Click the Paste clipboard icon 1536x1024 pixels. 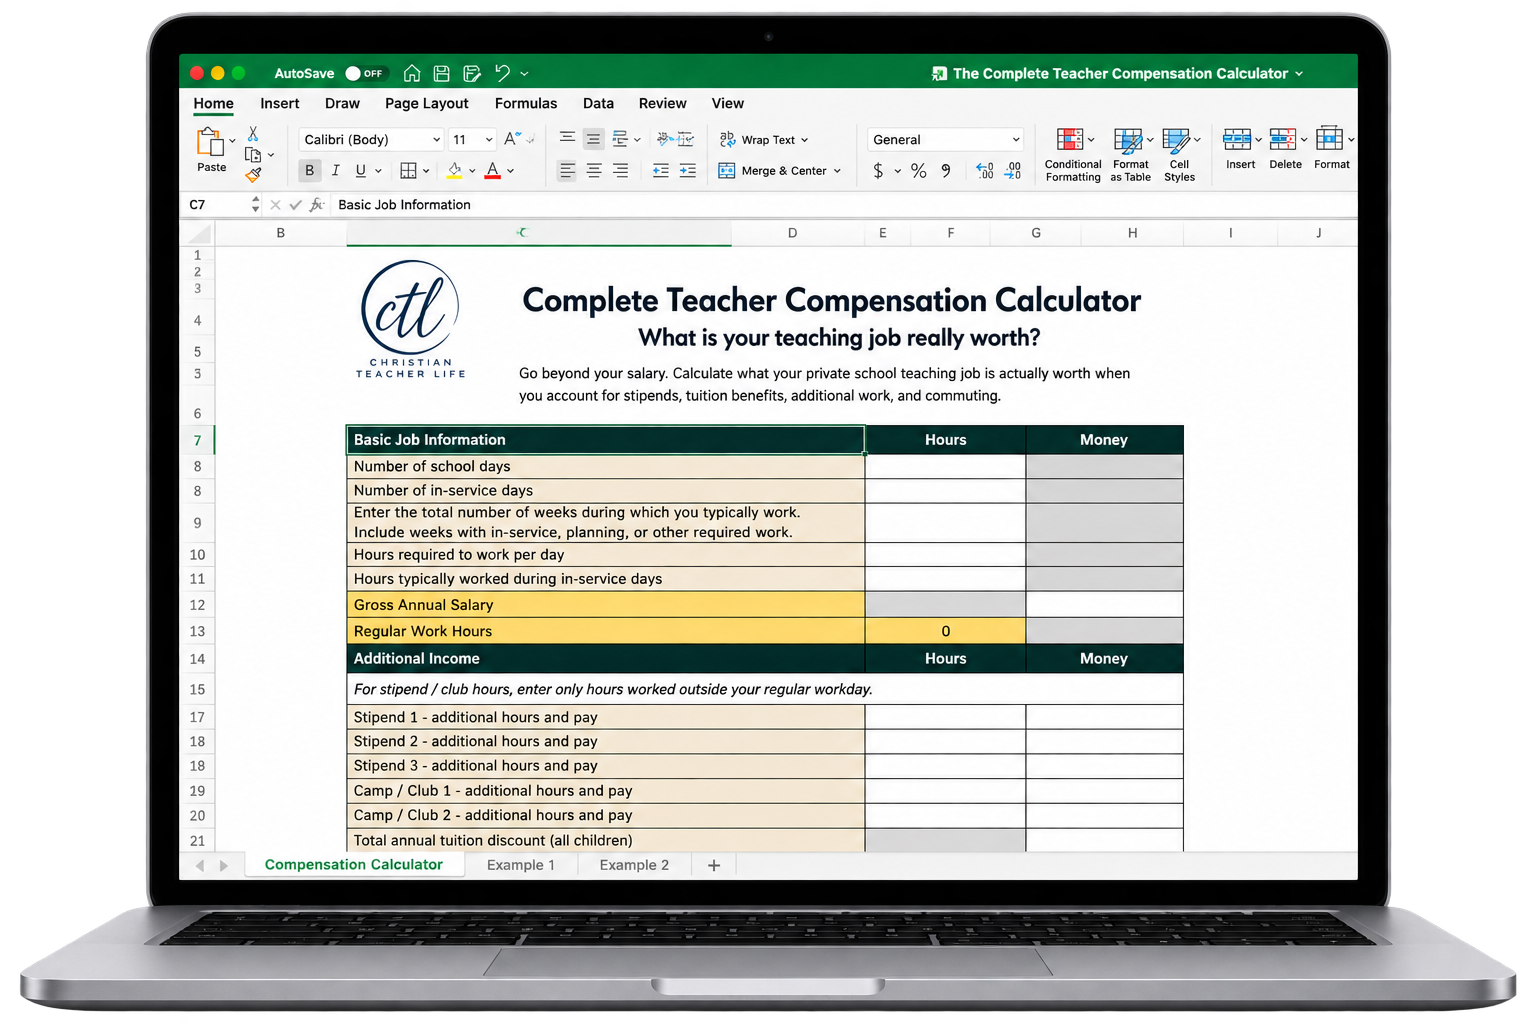(x=209, y=142)
